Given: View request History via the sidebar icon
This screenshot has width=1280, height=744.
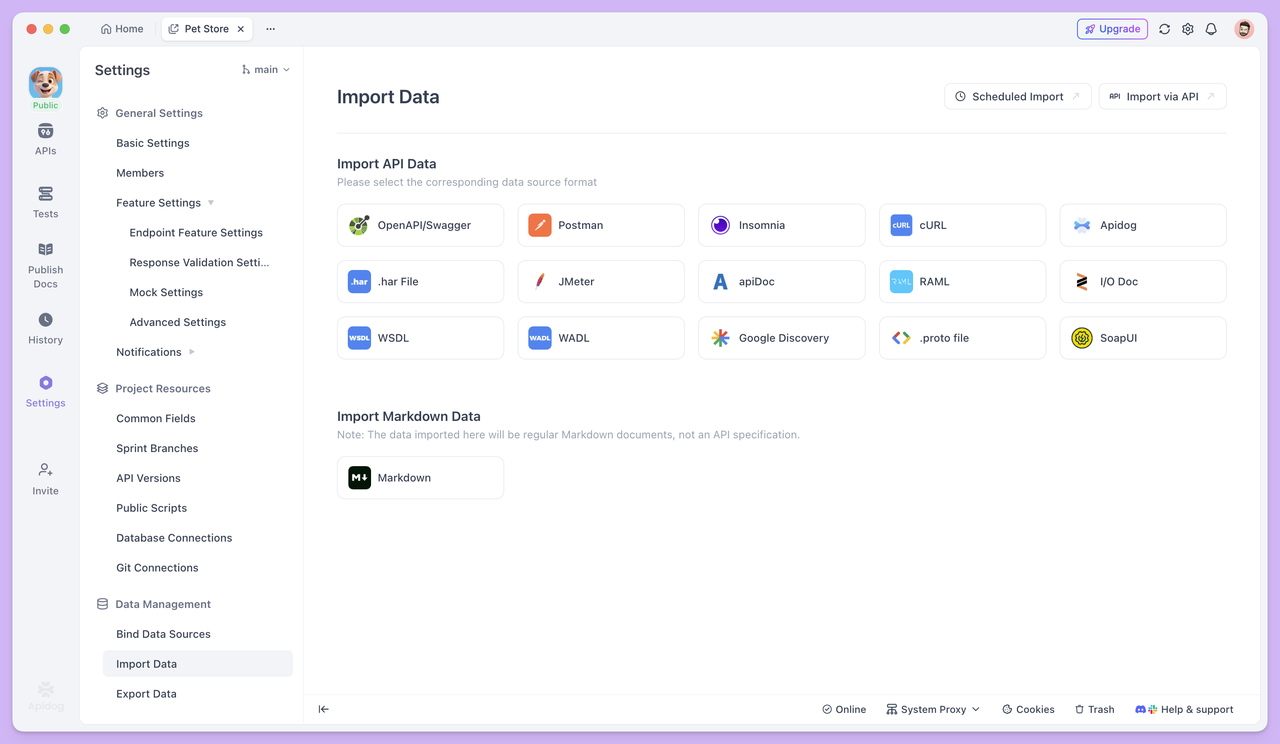Looking at the screenshot, I should pyautogui.click(x=45, y=327).
